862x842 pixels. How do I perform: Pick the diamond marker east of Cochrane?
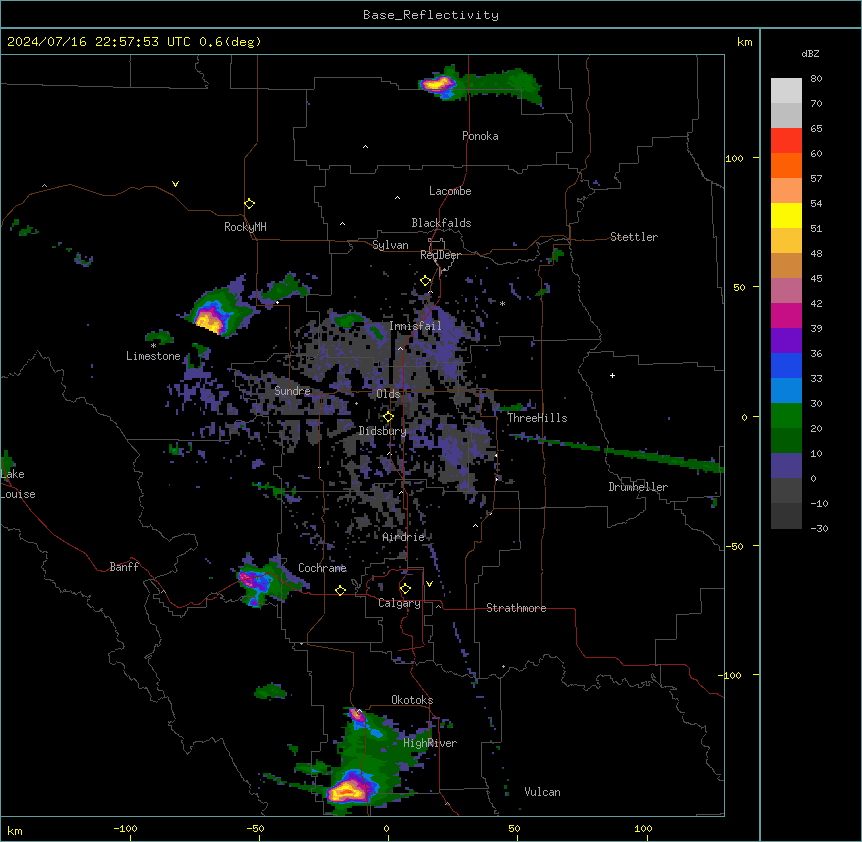pos(340,590)
